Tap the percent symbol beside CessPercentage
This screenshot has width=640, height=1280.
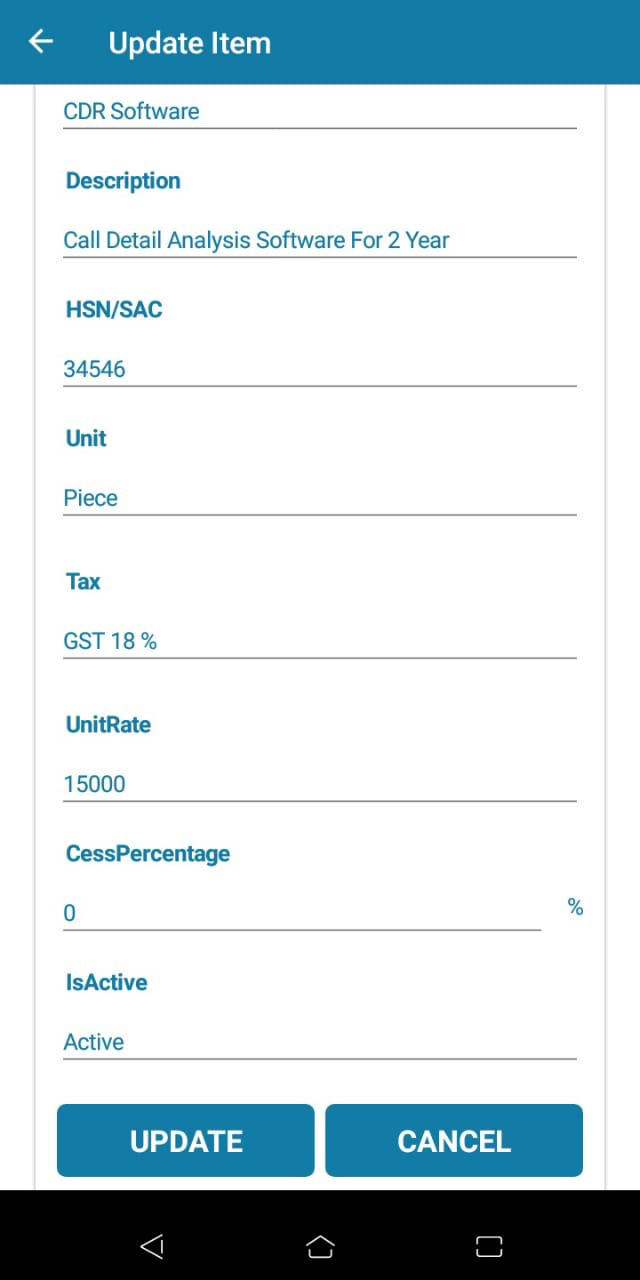[x=575, y=907]
